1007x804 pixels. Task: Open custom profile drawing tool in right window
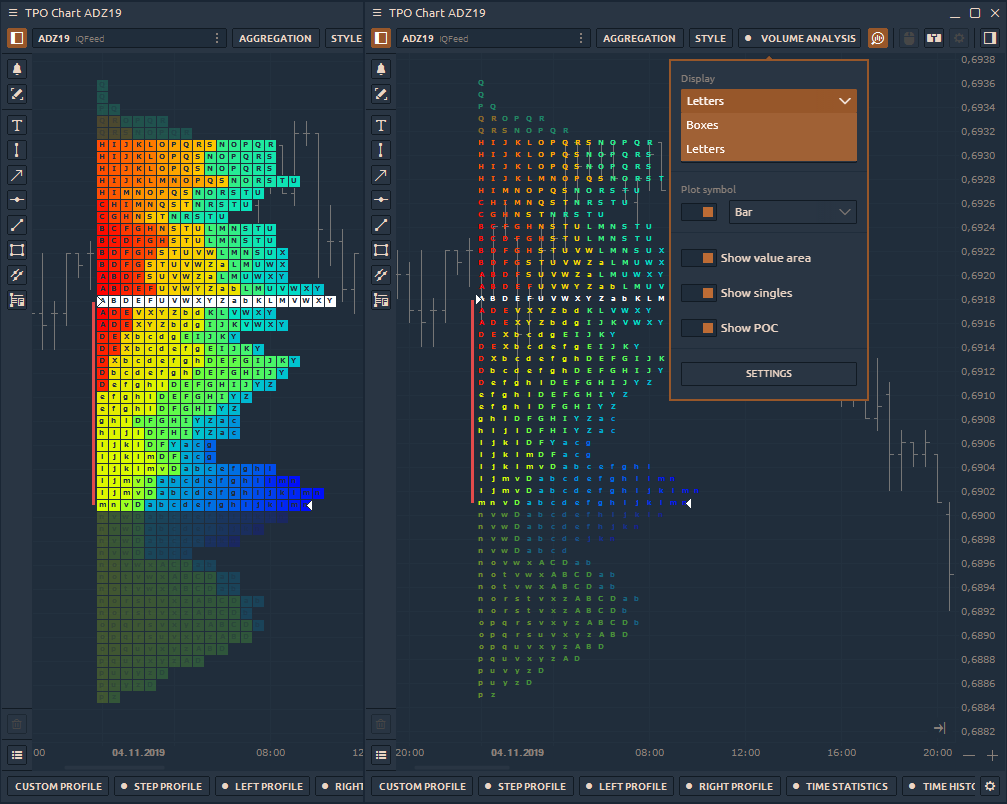[x=381, y=300]
